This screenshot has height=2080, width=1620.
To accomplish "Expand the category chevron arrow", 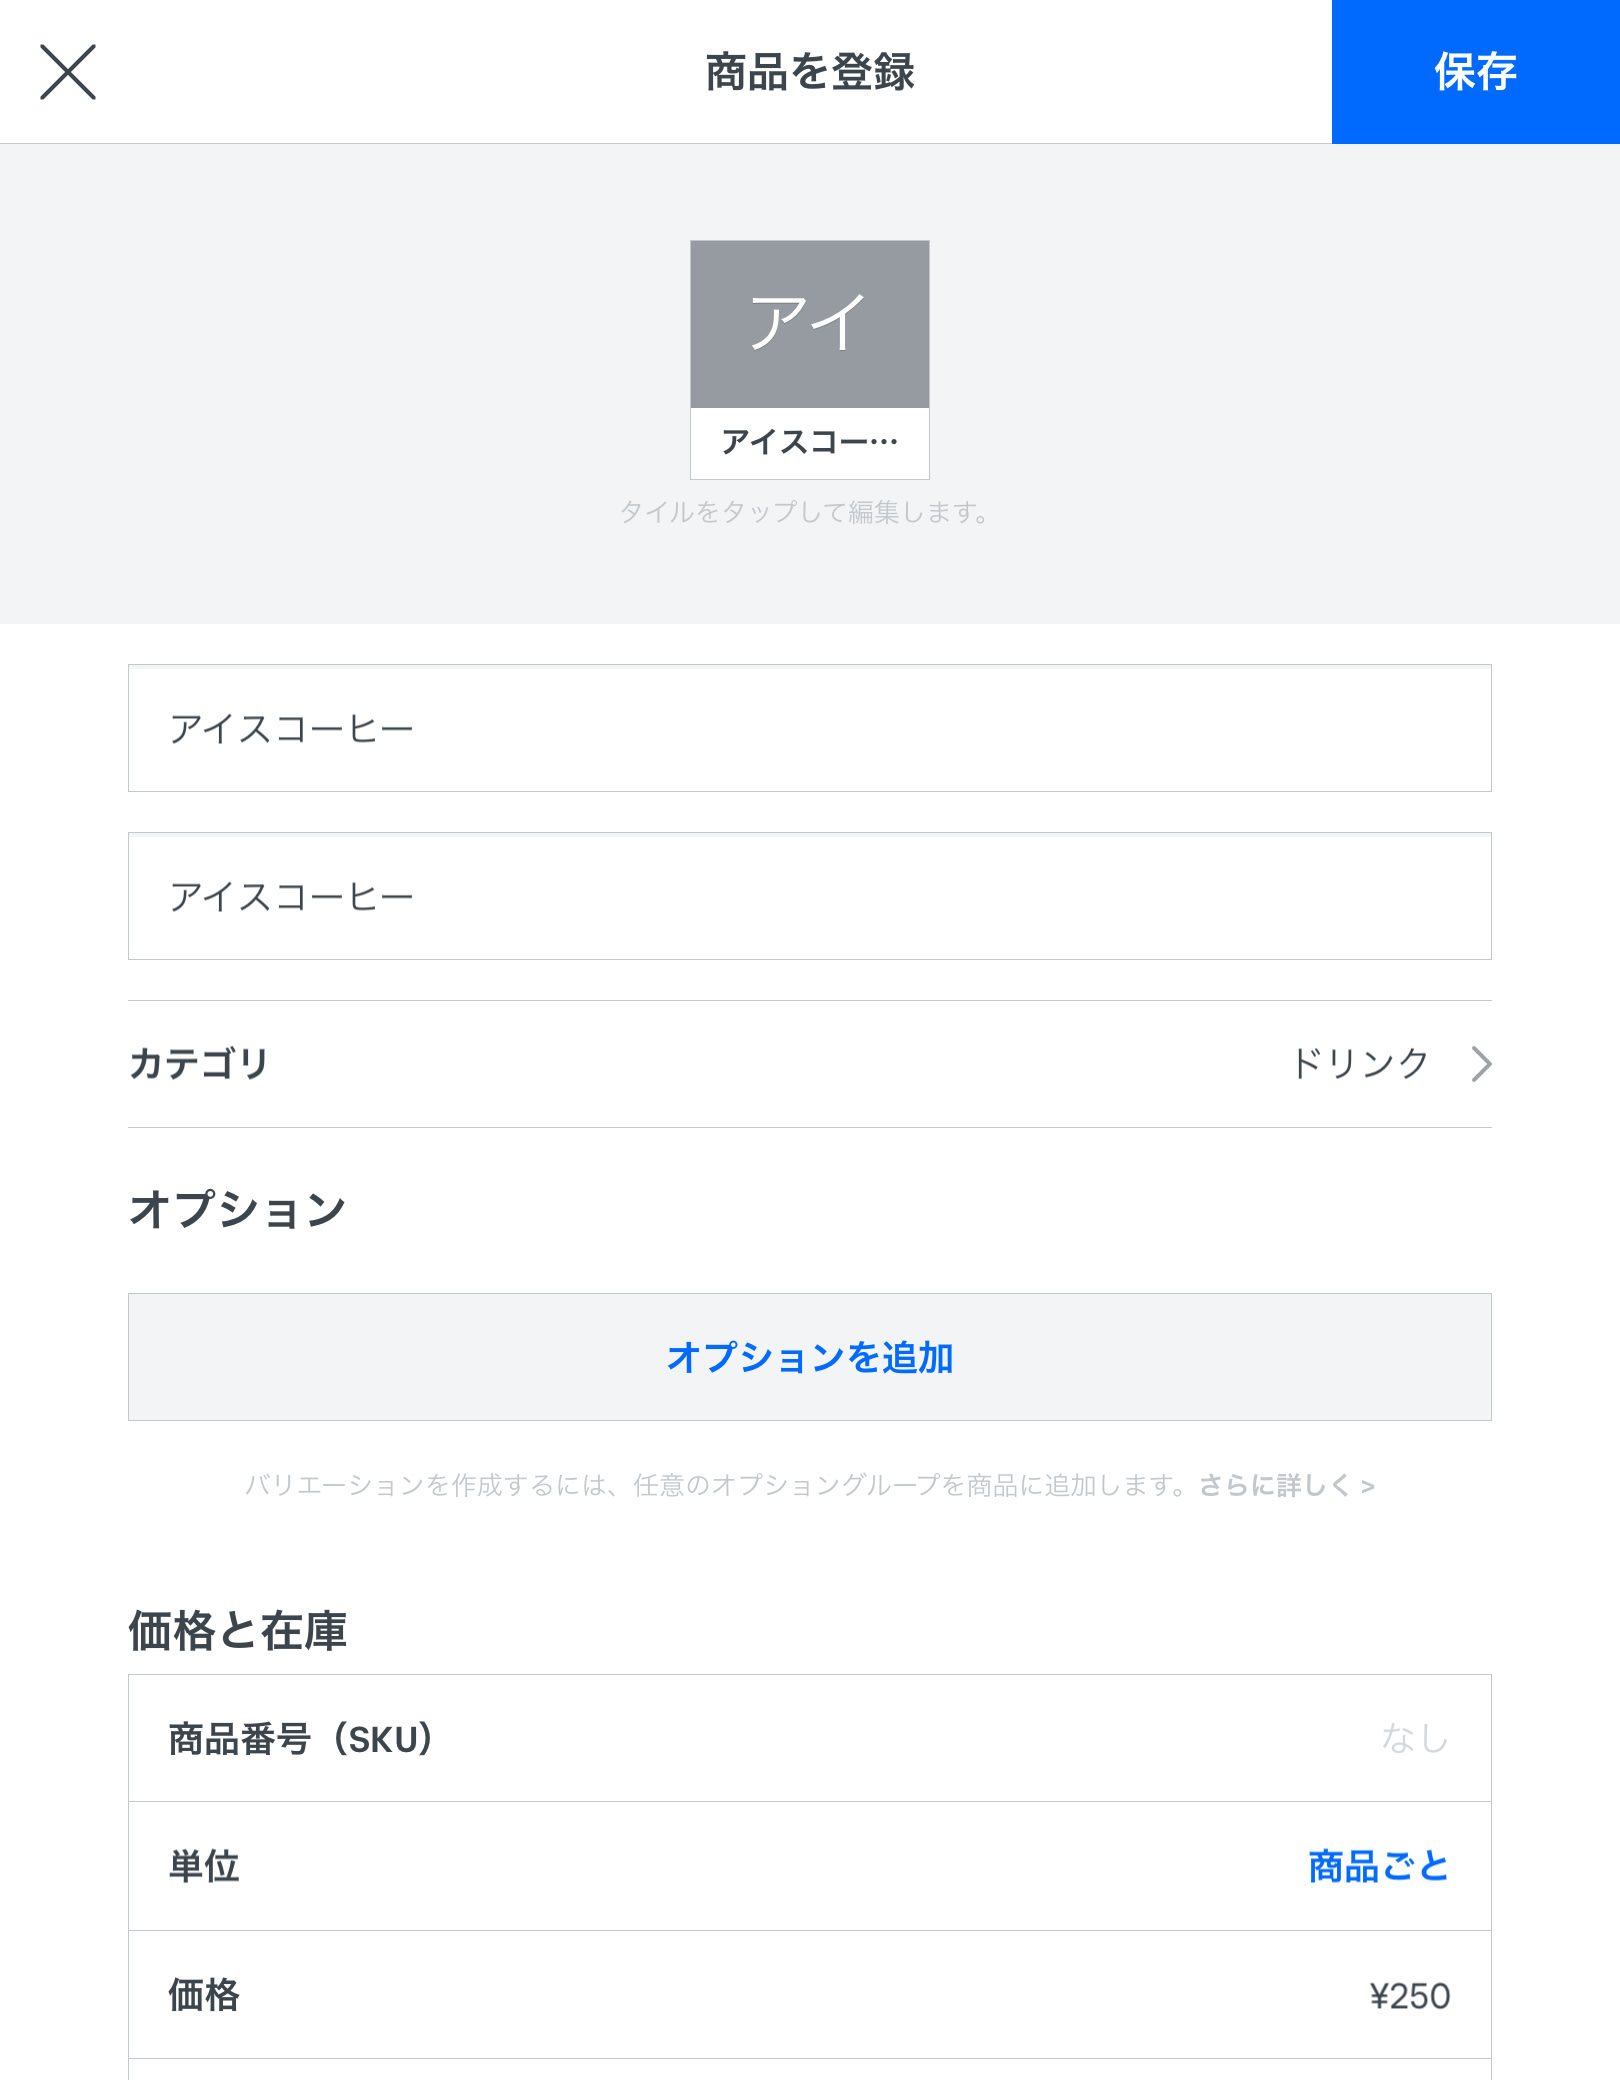I will coord(1481,1065).
